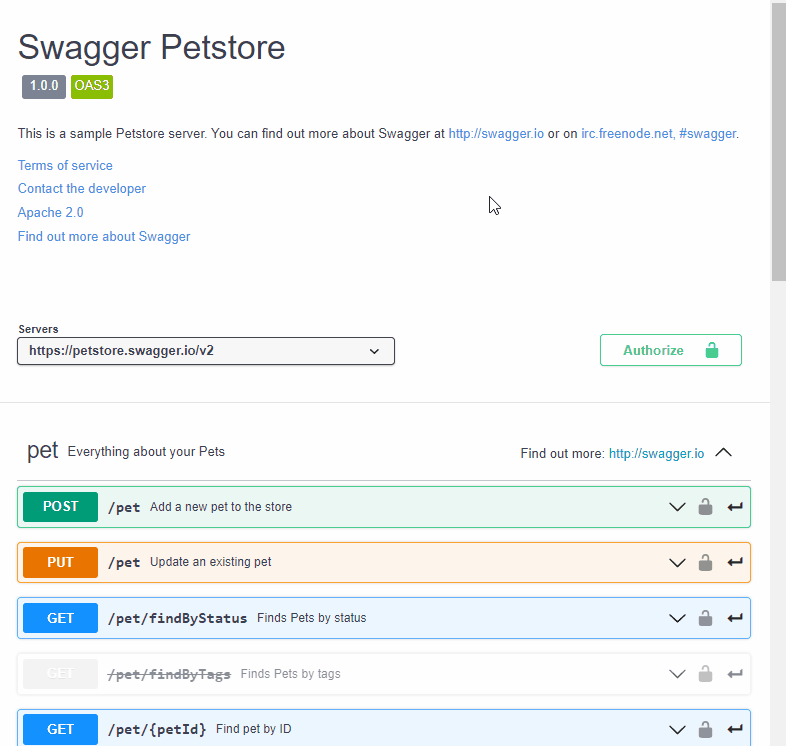Click 'Find pet by ID' text

pos(253,729)
